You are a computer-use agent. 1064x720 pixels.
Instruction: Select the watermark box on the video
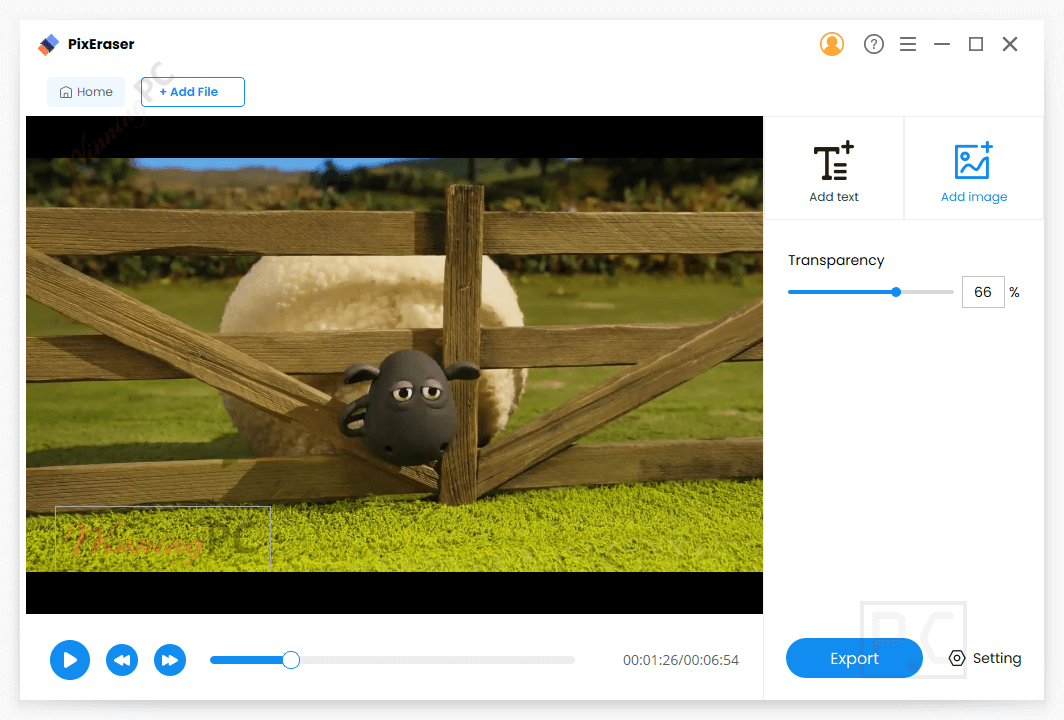(163, 538)
